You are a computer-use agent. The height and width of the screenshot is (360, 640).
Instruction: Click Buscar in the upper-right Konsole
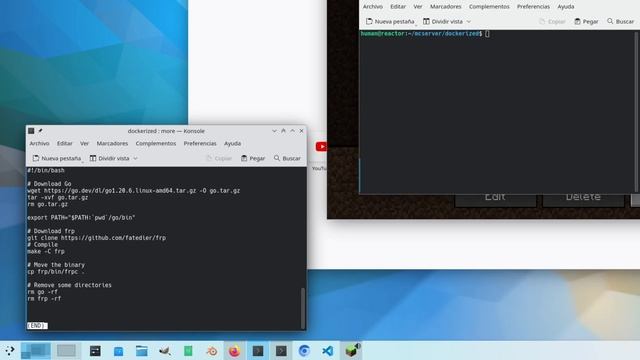pyautogui.click(x=620, y=21)
